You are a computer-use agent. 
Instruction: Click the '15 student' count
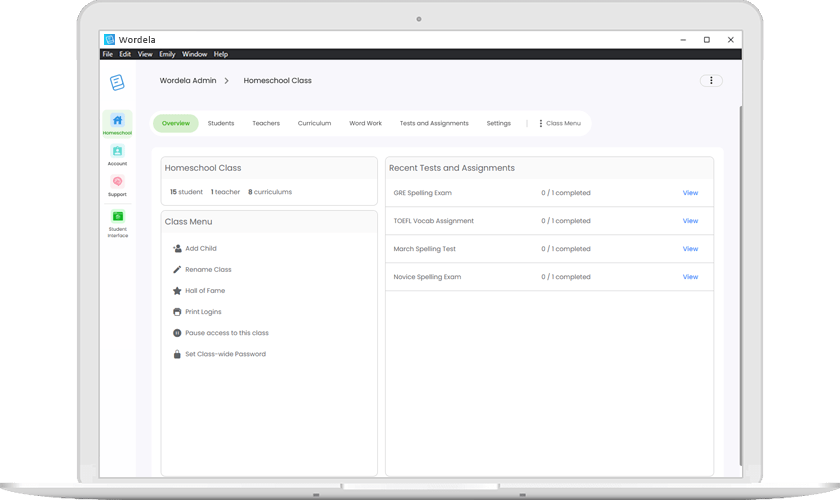point(186,192)
